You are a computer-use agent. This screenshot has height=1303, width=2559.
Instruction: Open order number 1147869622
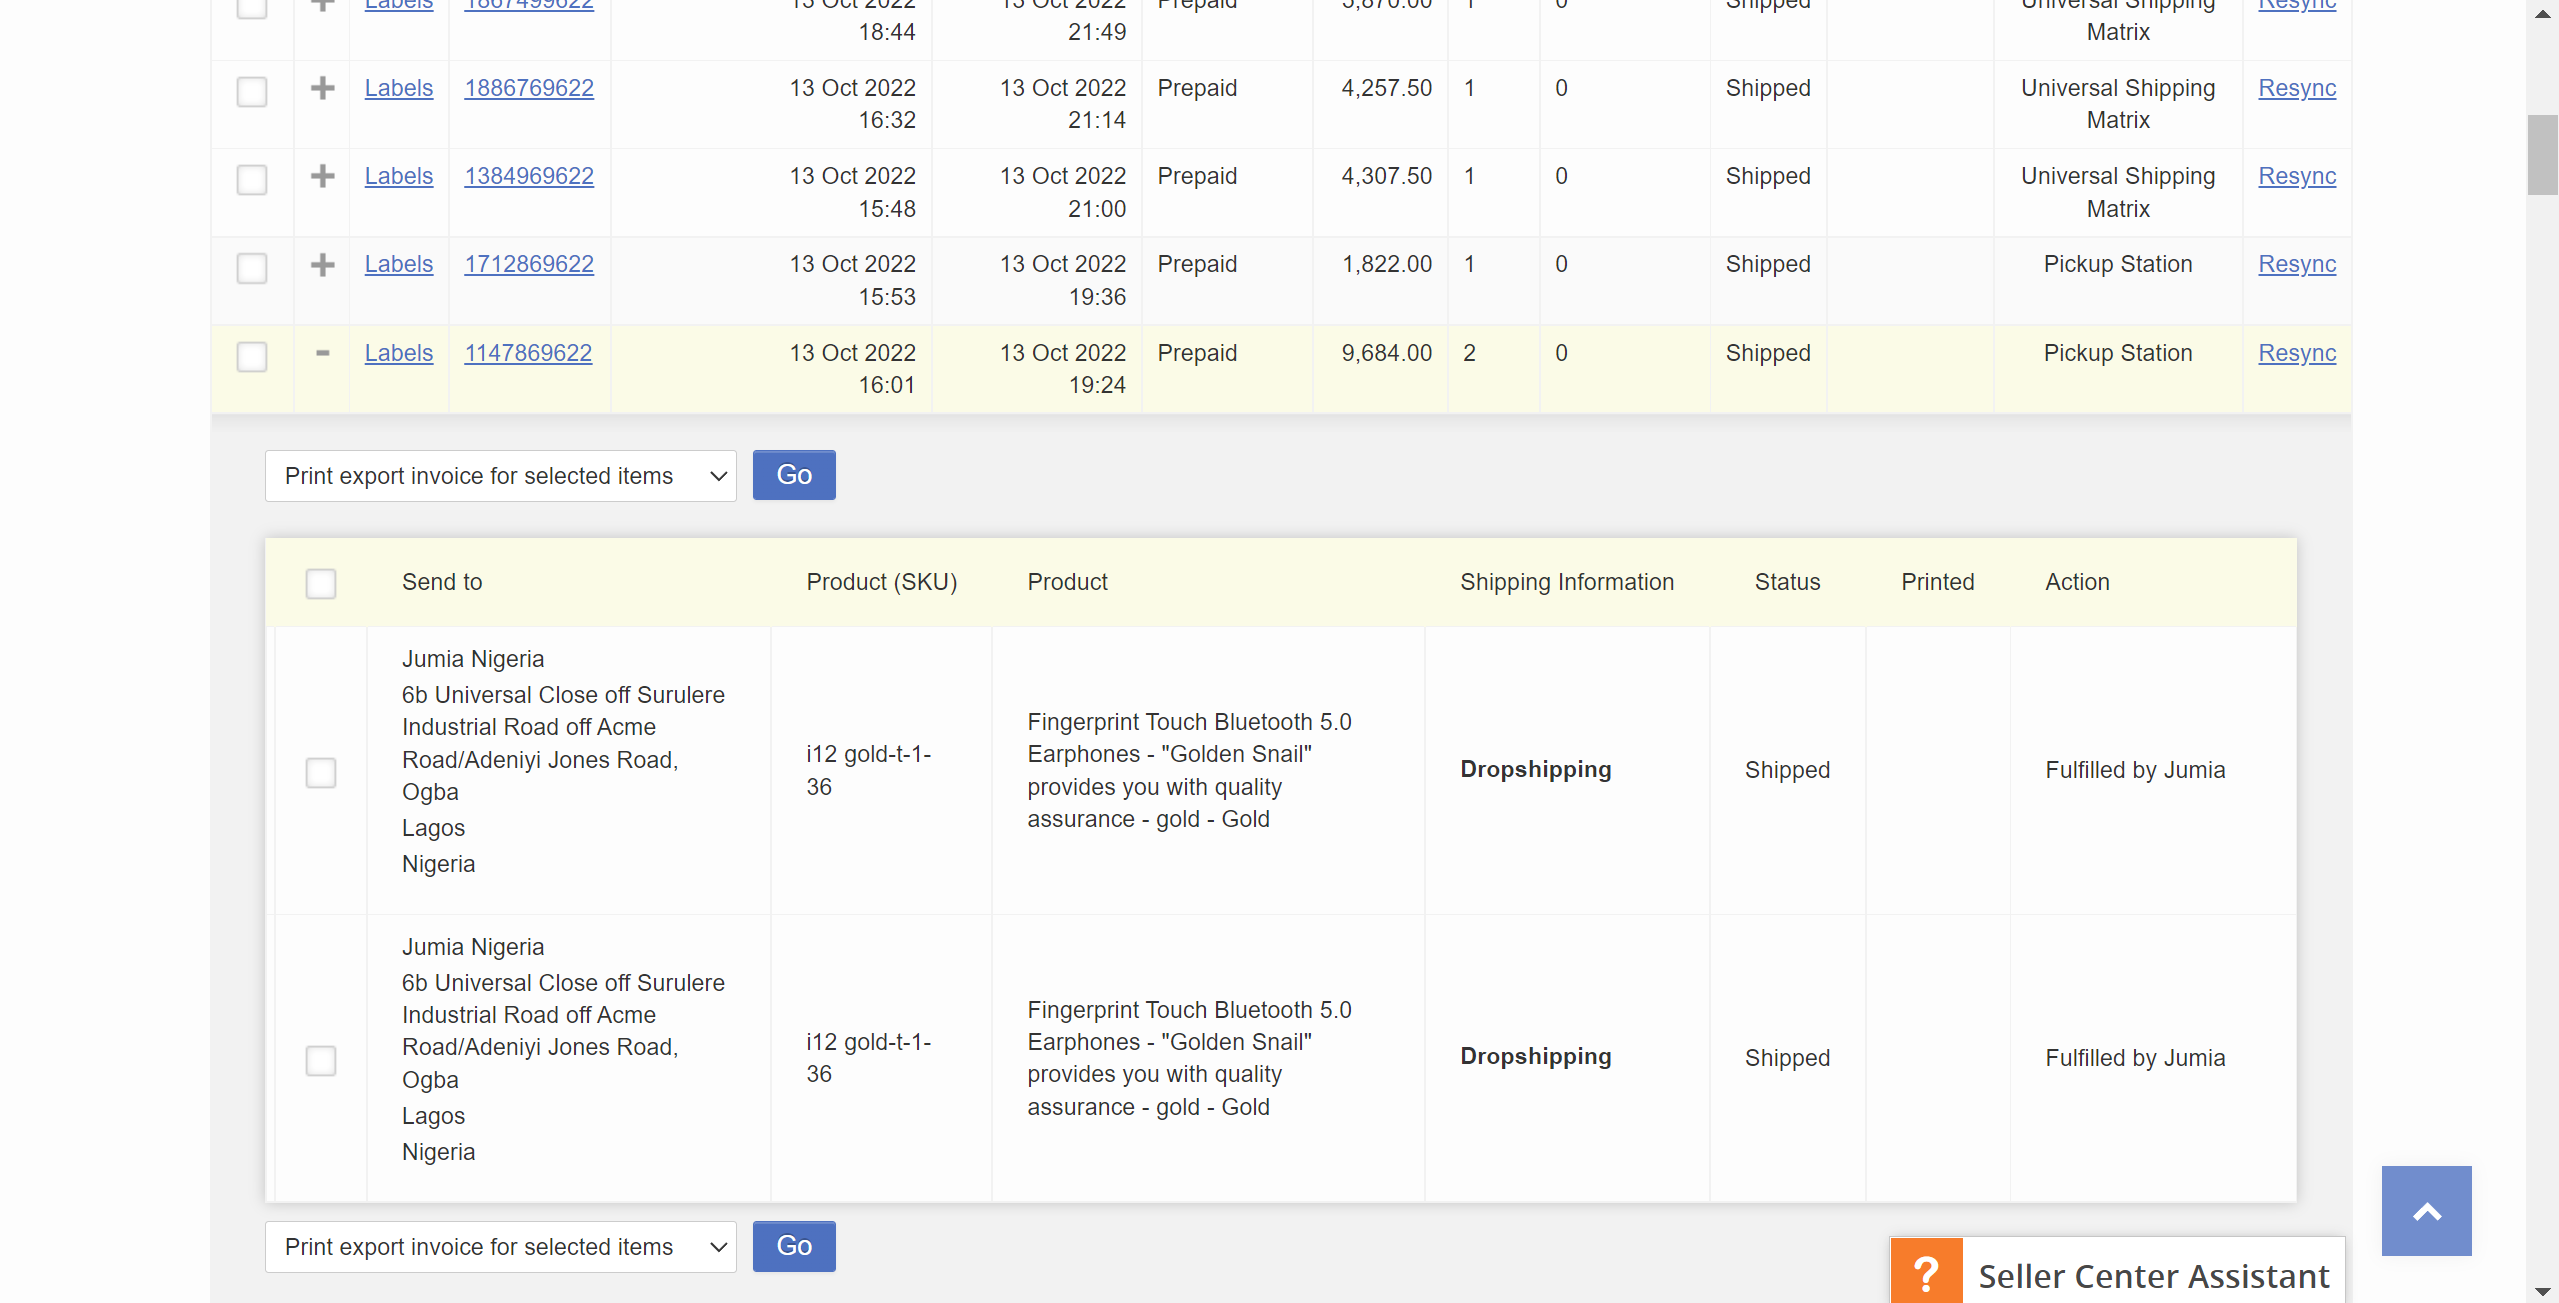pyautogui.click(x=528, y=353)
